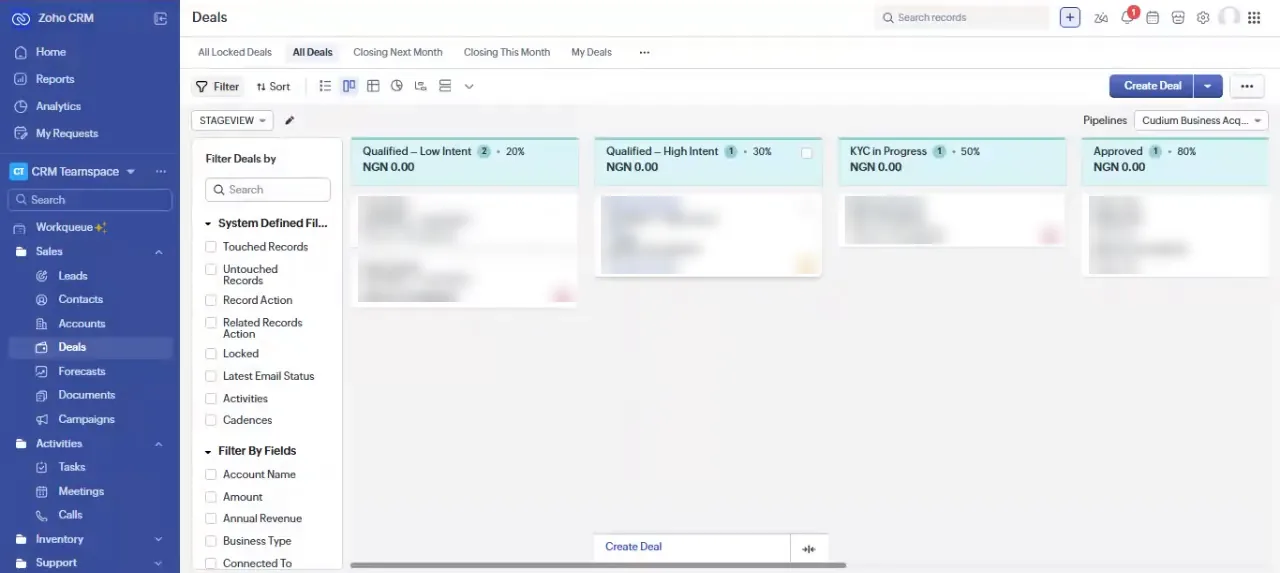Open the STAGEVIEW dropdown

[232, 120]
